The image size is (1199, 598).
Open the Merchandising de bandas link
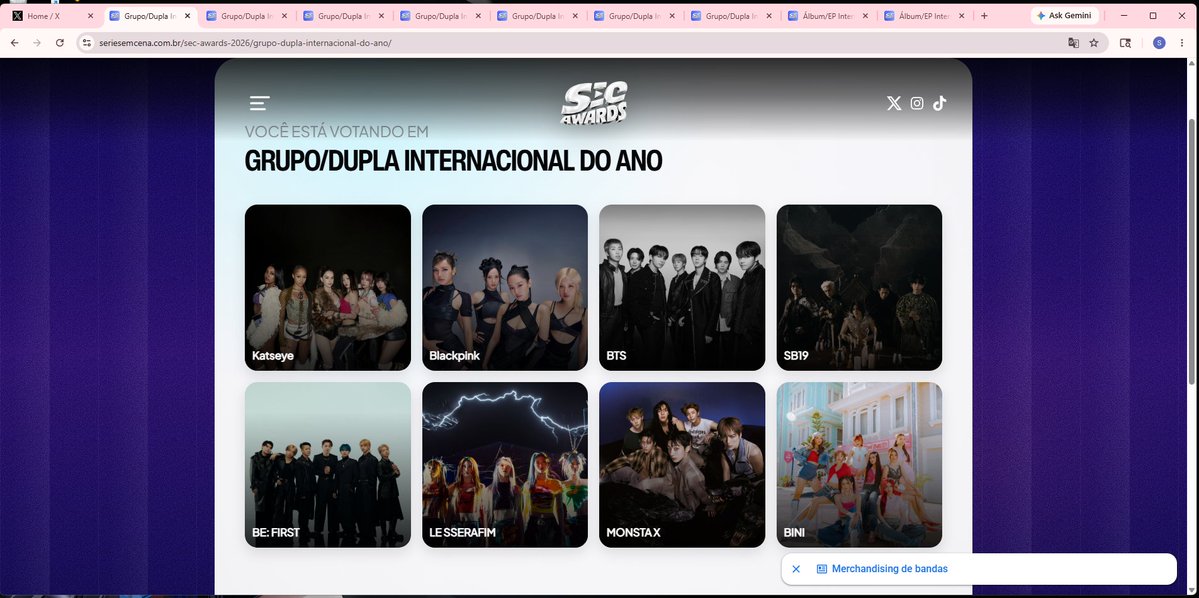[889, 569]
